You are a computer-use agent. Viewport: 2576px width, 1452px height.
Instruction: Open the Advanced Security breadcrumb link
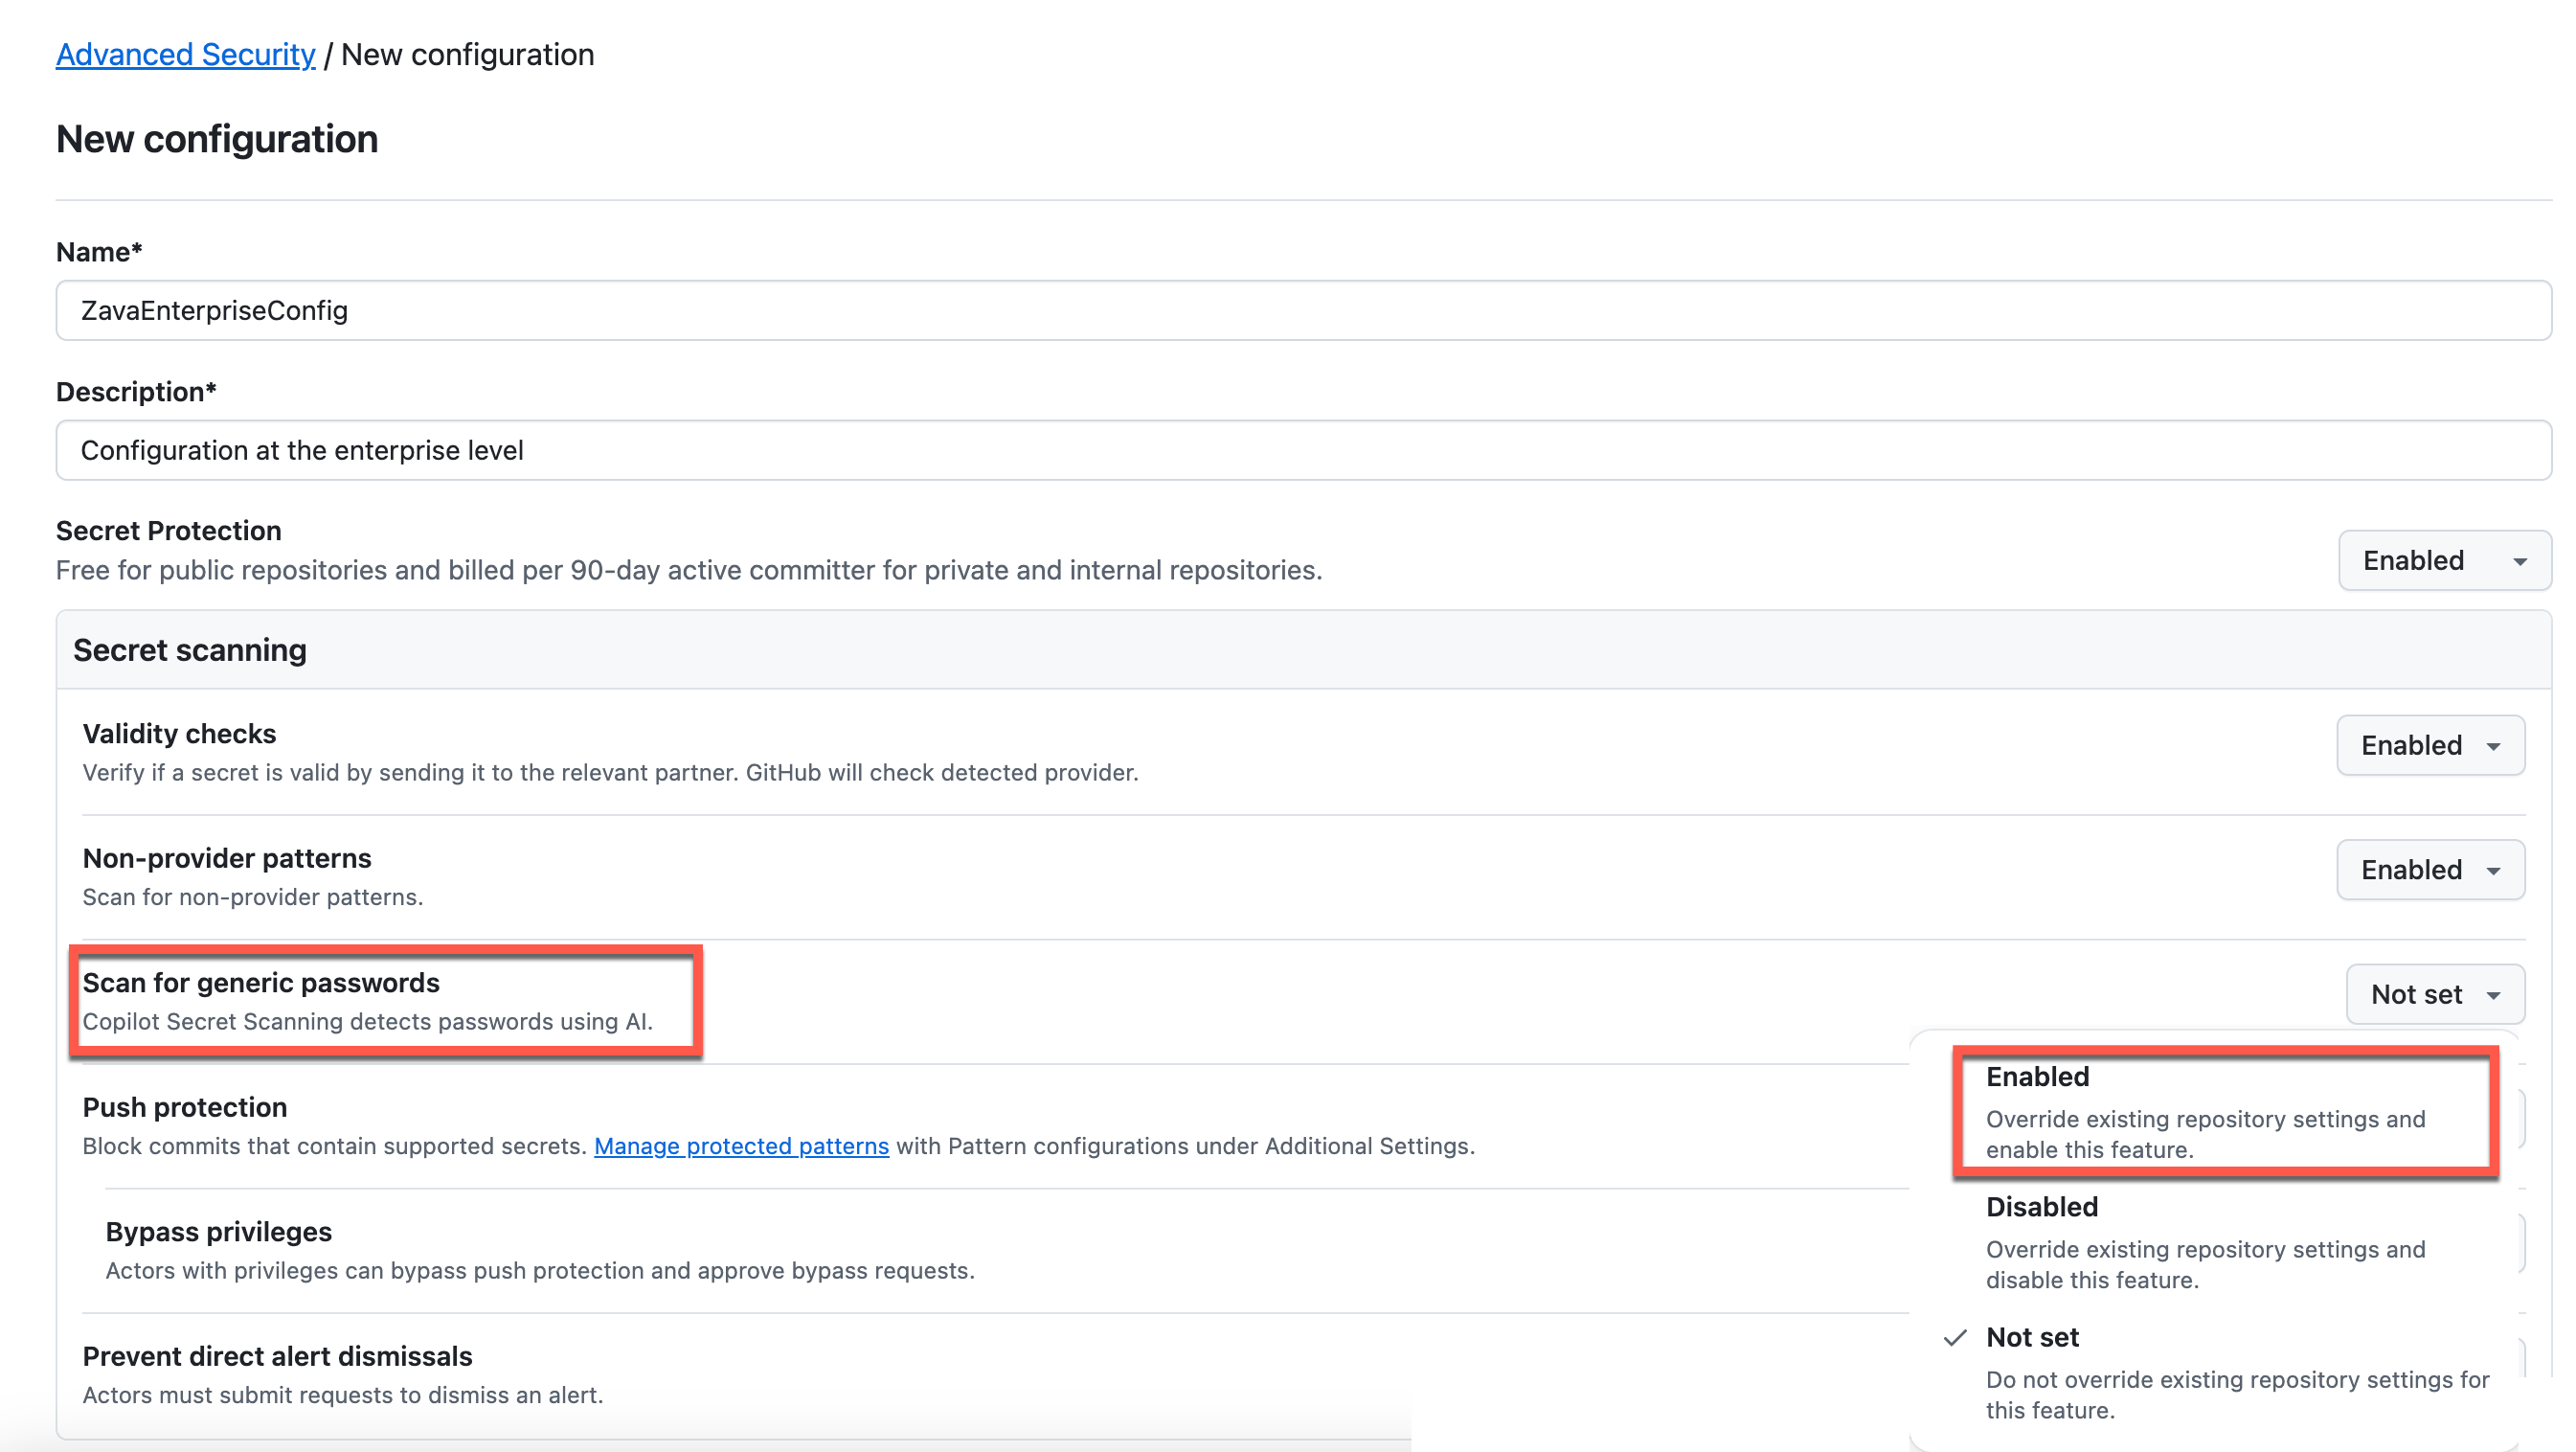pos(185,54)
